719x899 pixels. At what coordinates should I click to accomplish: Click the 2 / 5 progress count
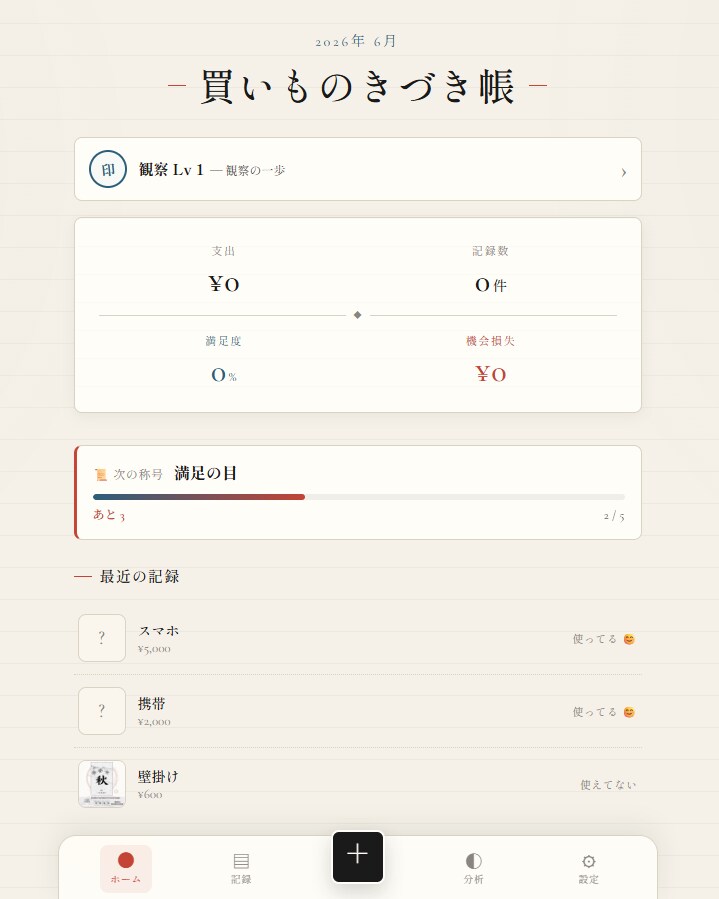(x=614, y=516)
